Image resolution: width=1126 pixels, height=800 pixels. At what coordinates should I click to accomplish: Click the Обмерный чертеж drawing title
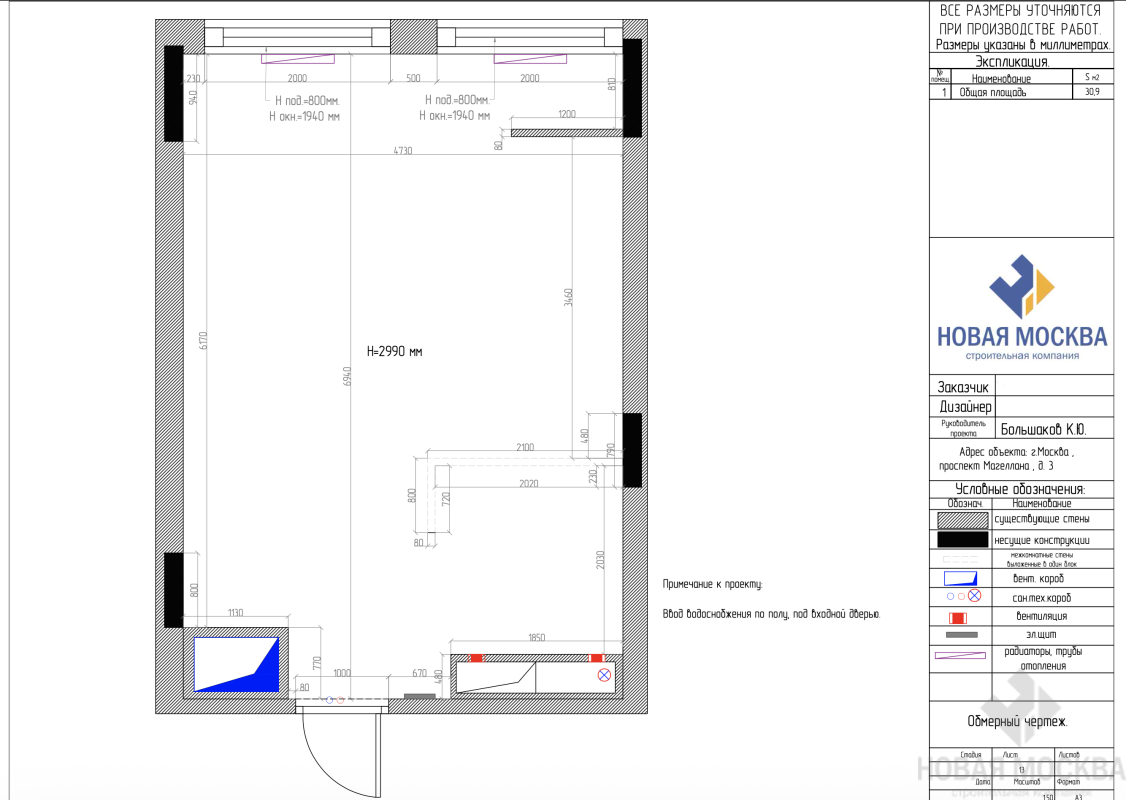[x=1018, y=721]
